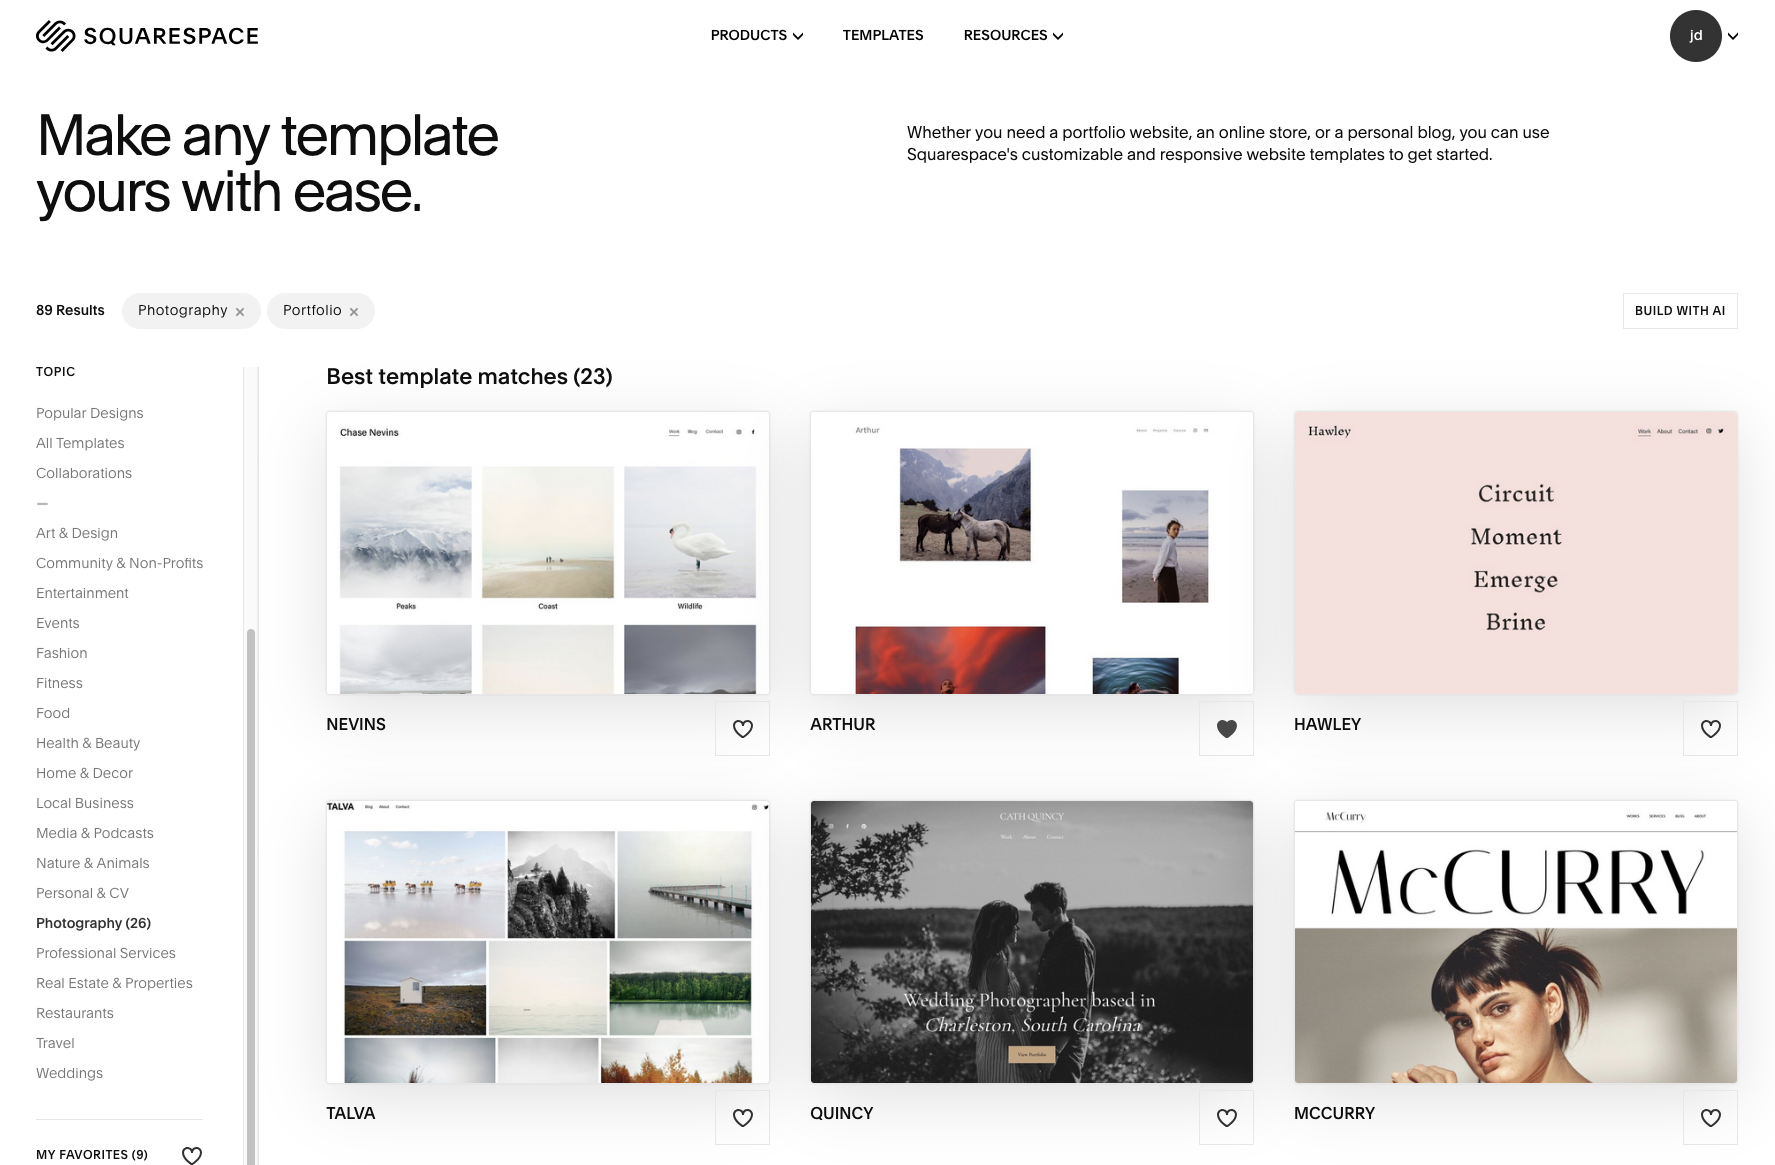
Task: Open the Talva template preview thumbnail
Action: (548, 942)
